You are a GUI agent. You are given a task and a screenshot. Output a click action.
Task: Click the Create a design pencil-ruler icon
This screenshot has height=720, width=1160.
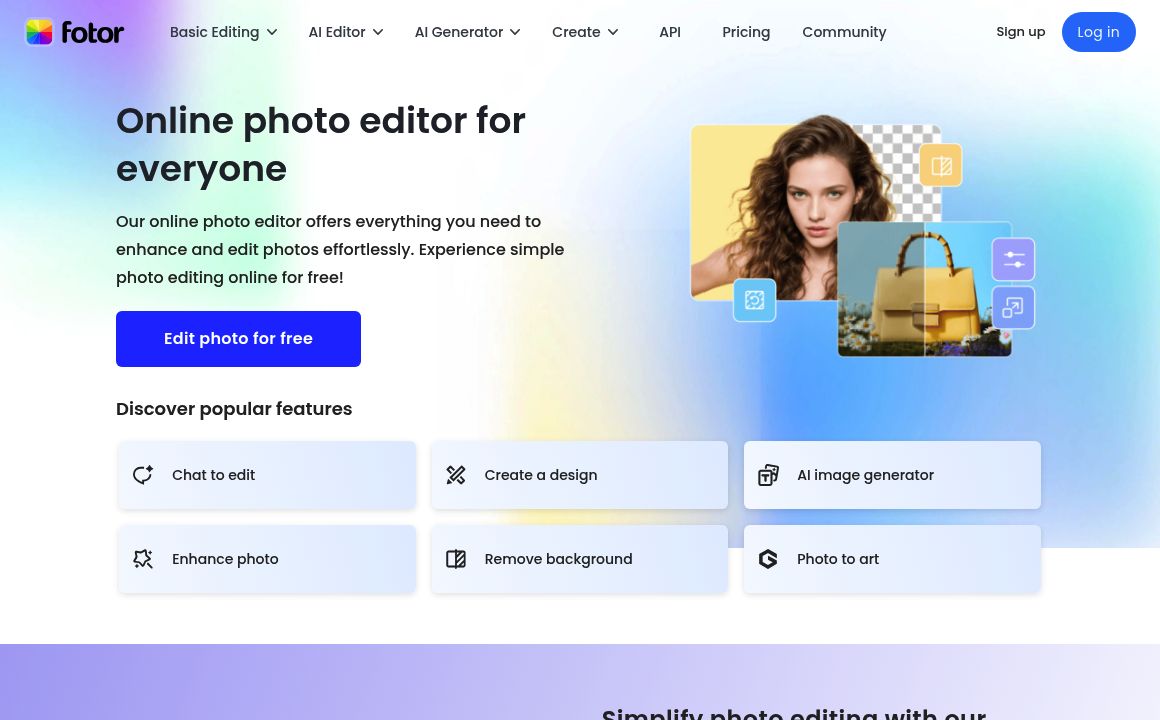click(456, 474)
